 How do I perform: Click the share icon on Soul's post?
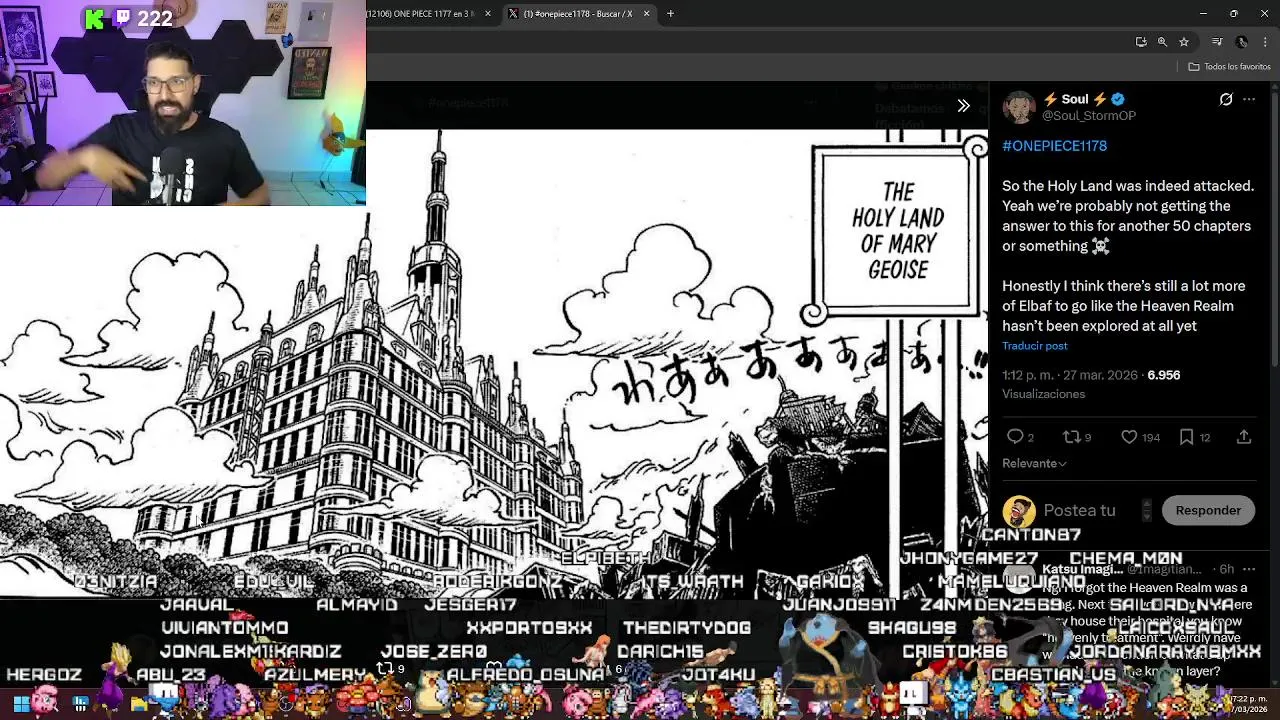point(1244,437)
